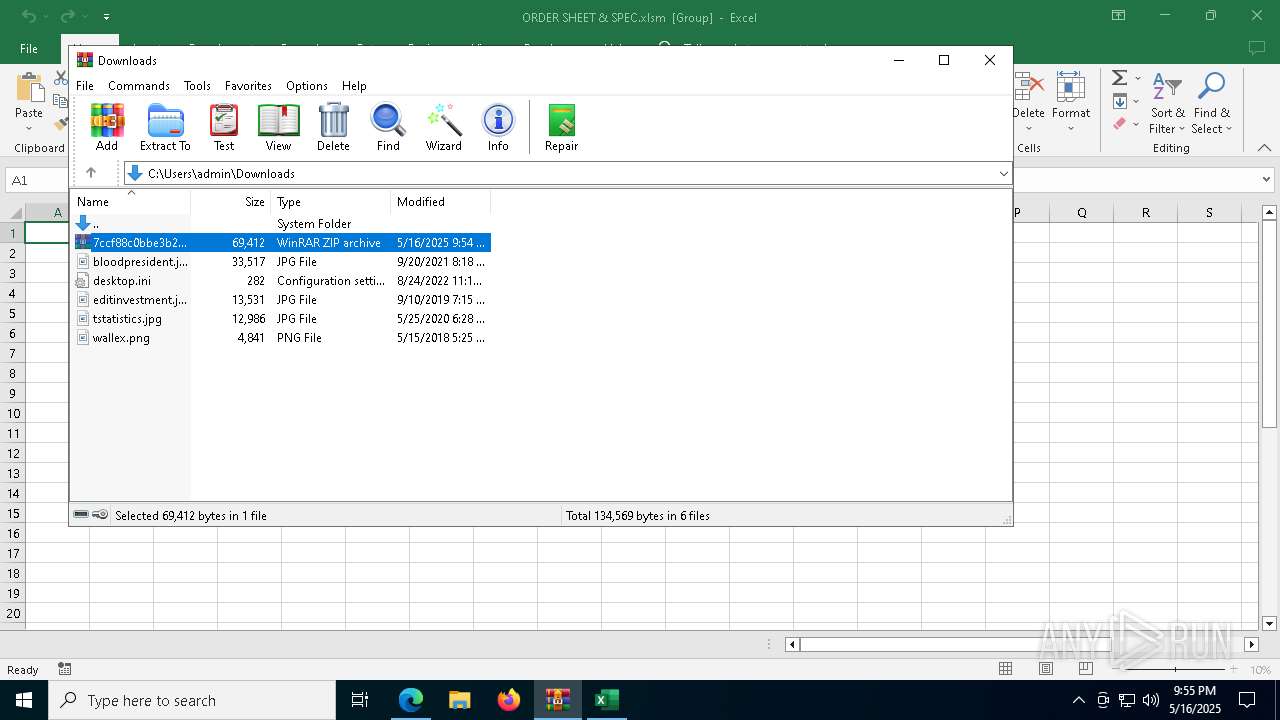The height and width of the screenshot is (720, 1280).
Task: Sort files by Type column
Action: point(331,202)
